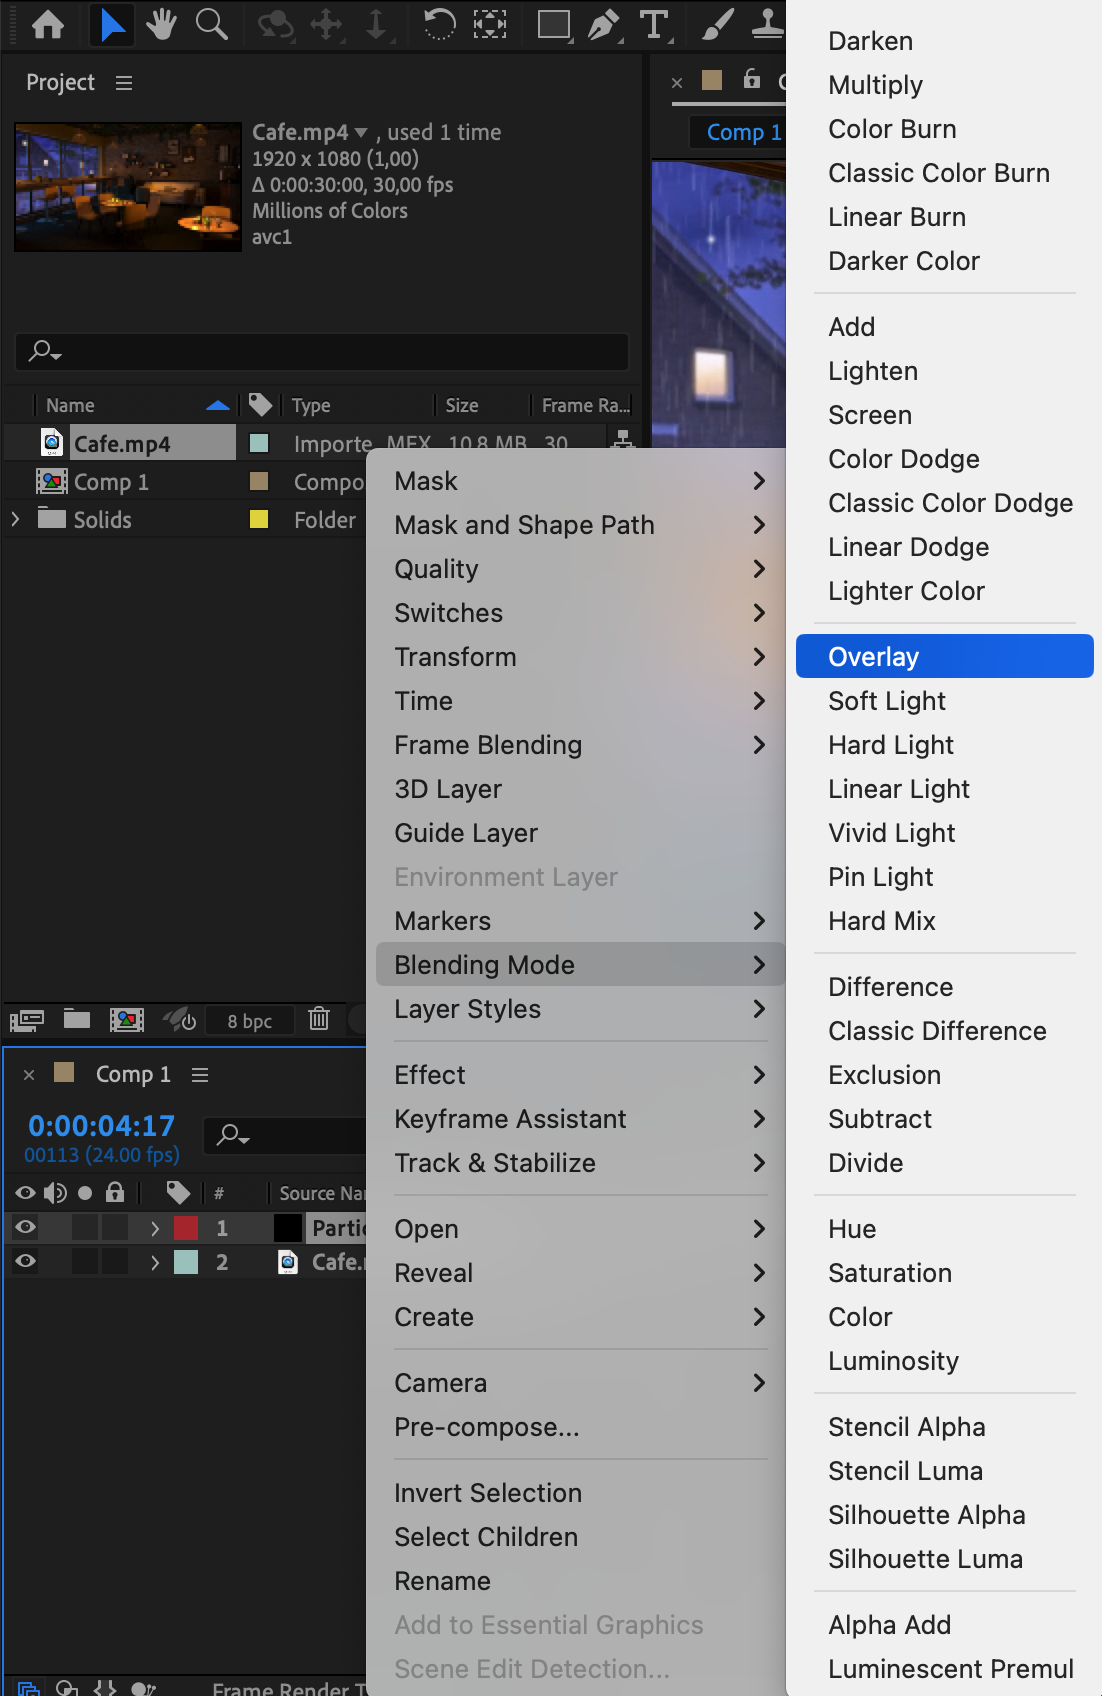Toggle the lock switch on layer 1

[x=115, y=1227]
